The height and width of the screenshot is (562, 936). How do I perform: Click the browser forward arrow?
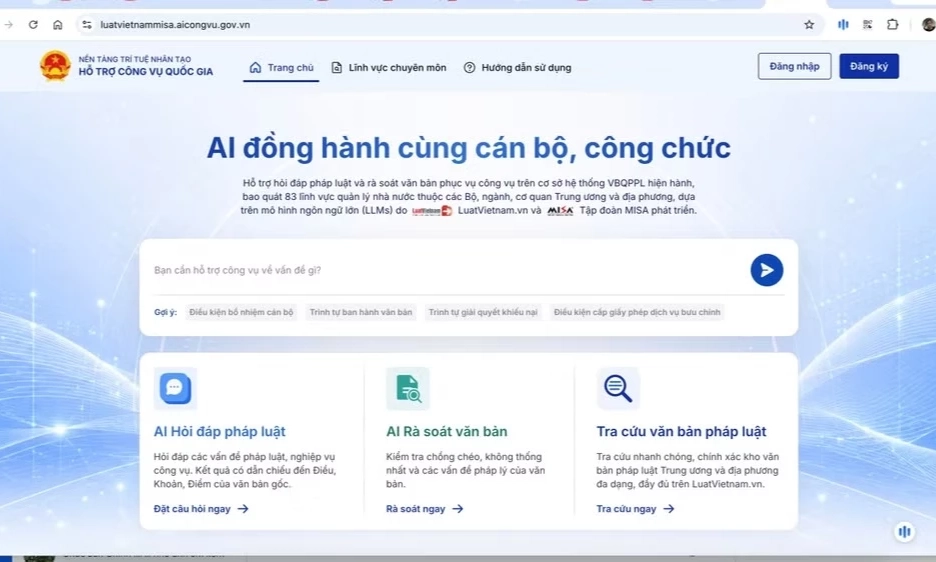point(8,24)
